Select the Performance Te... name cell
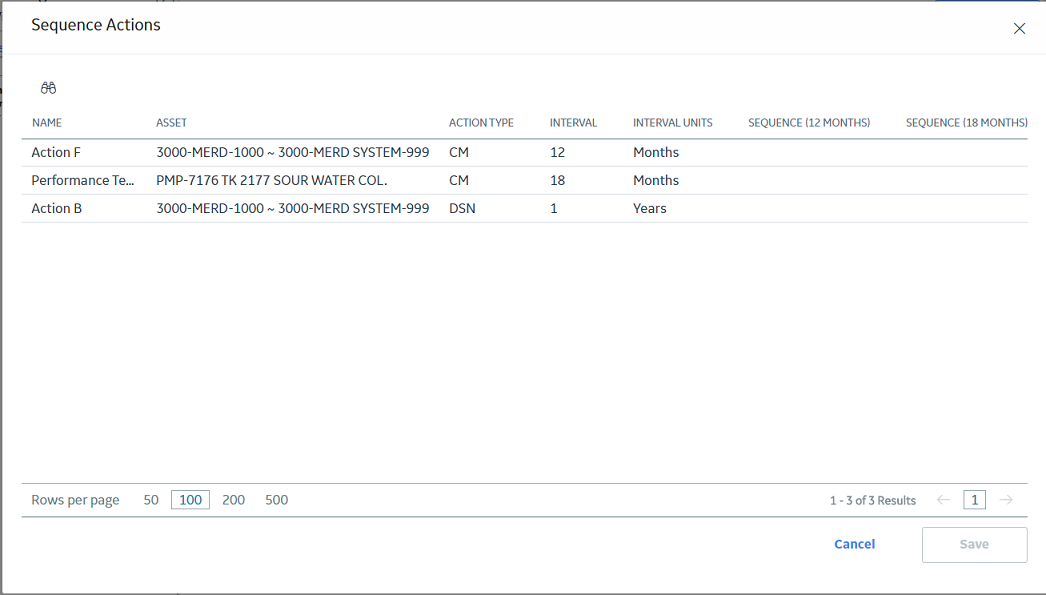The image size is (1046, 595). click(x=83, y=181)
